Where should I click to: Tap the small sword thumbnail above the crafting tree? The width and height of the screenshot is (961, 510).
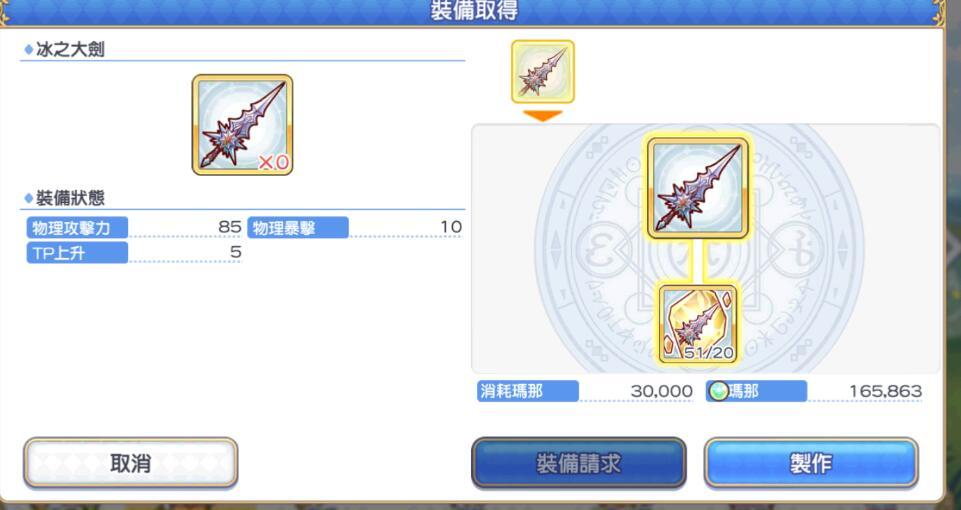click(543, 72)
